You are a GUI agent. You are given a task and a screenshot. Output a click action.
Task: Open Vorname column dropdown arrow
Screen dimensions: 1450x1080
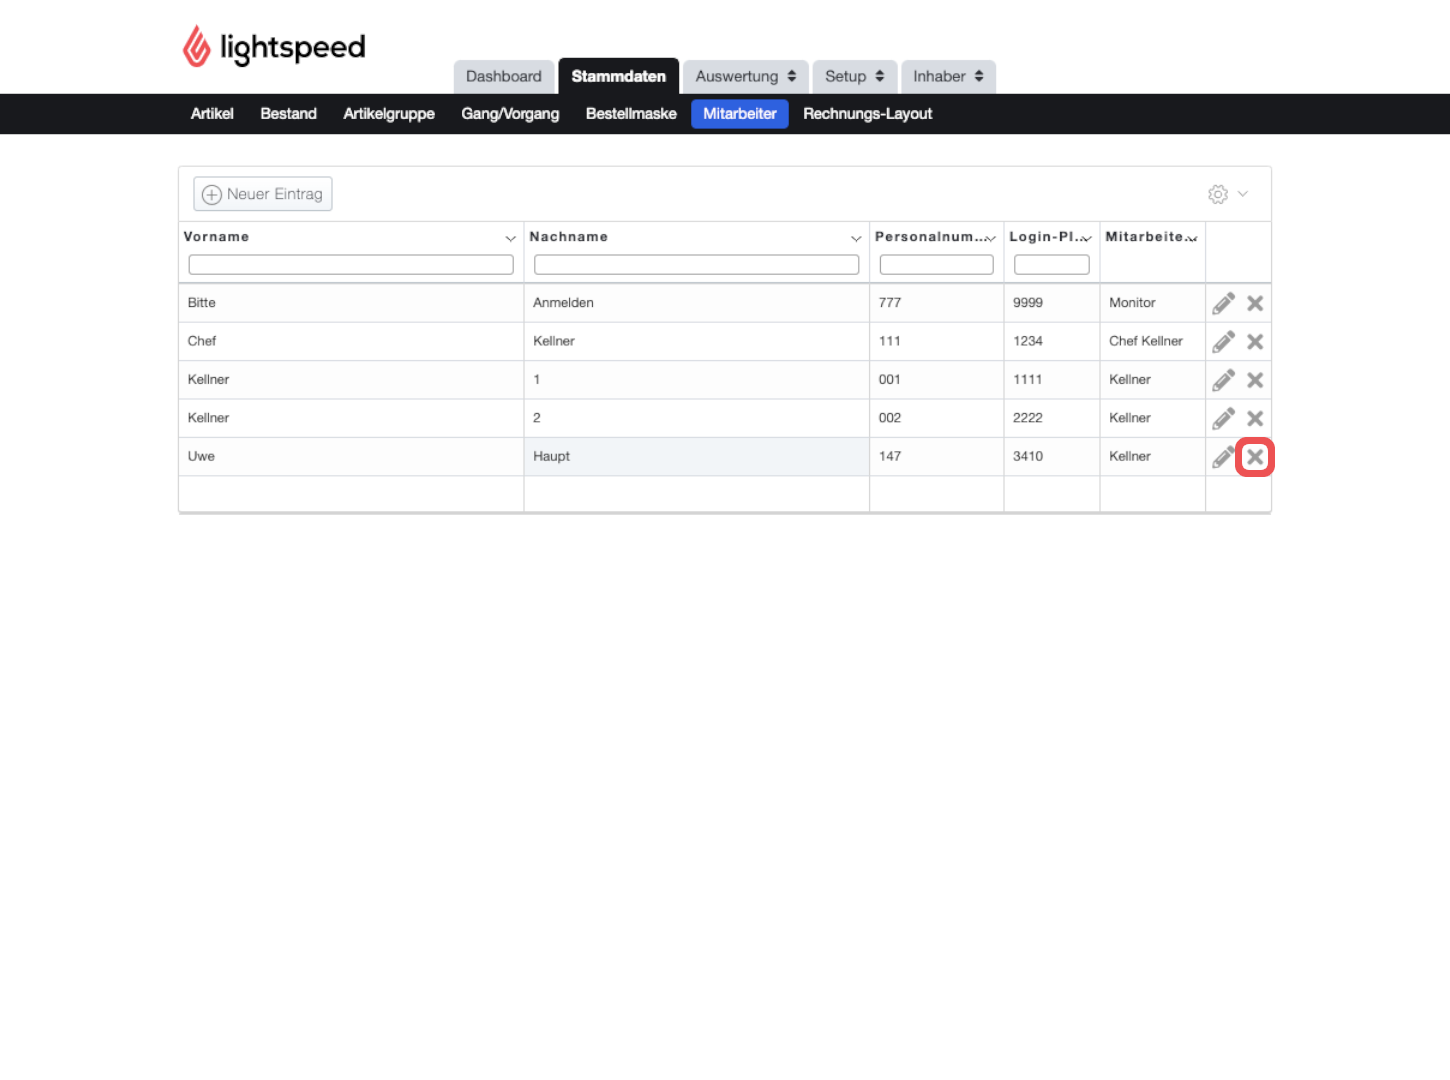(510, 238)
